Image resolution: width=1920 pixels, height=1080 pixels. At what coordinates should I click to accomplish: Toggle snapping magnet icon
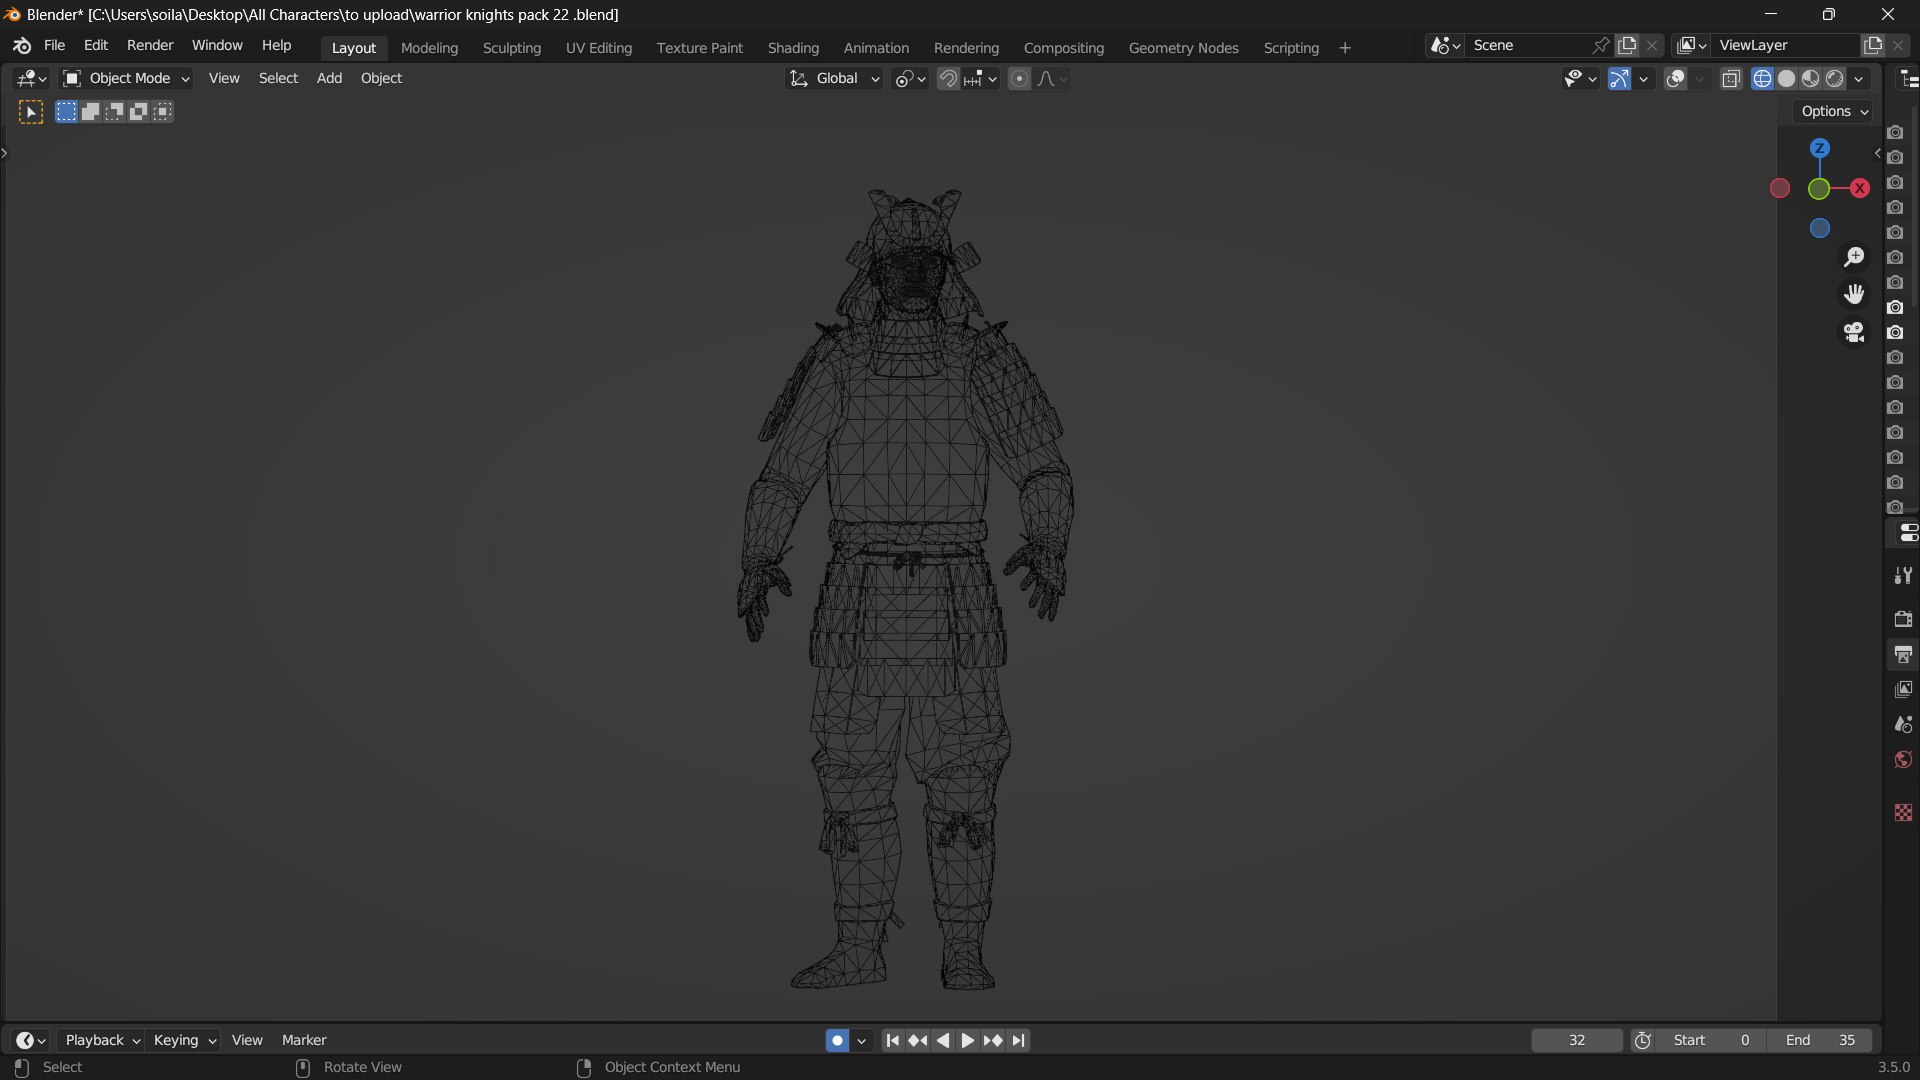tap(948, 78)
